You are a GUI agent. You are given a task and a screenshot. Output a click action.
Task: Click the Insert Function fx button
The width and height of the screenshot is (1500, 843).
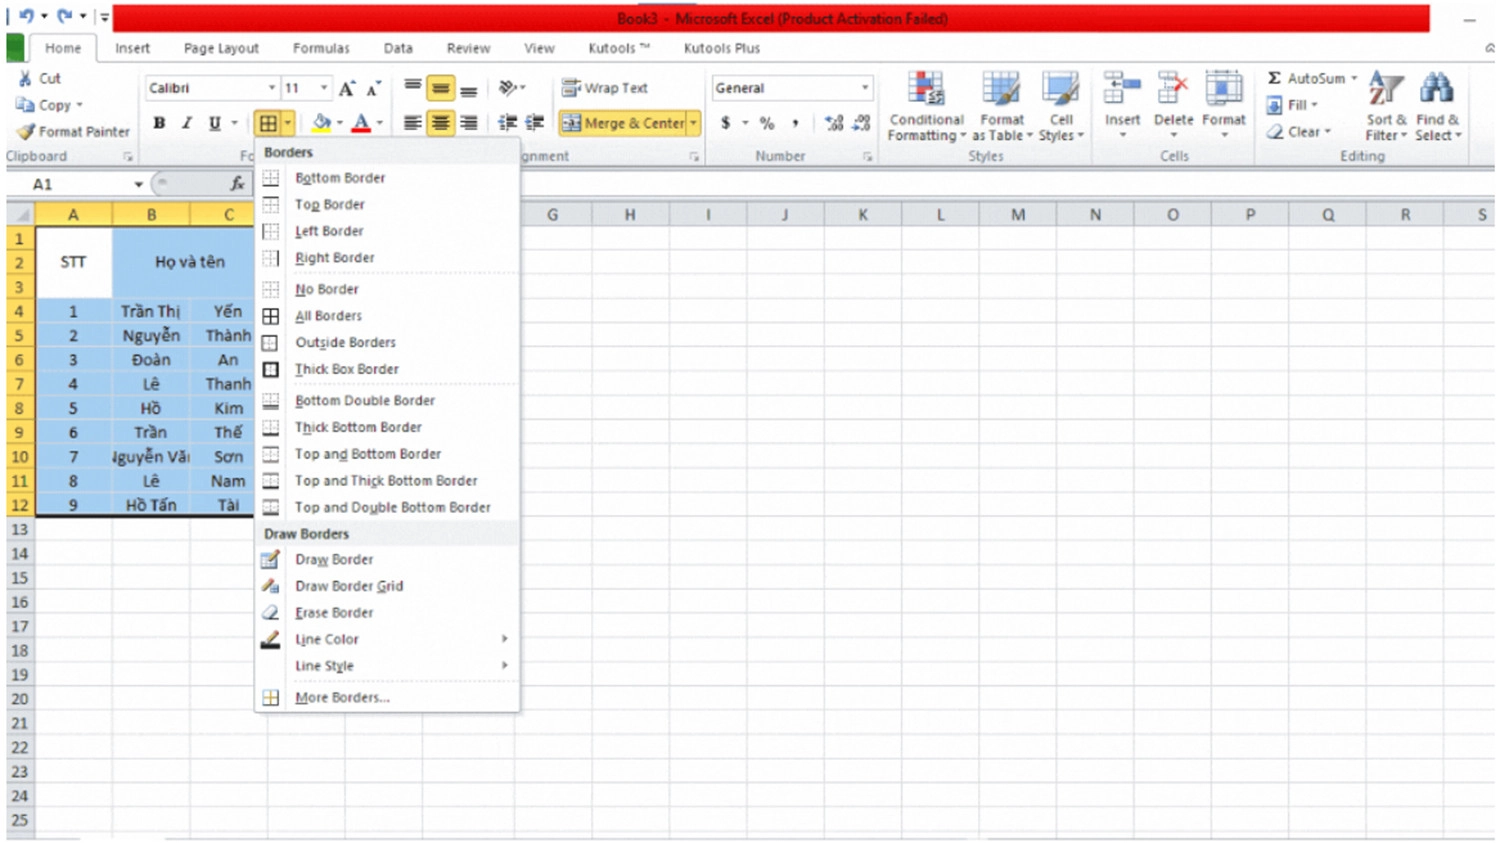[237, 184]
